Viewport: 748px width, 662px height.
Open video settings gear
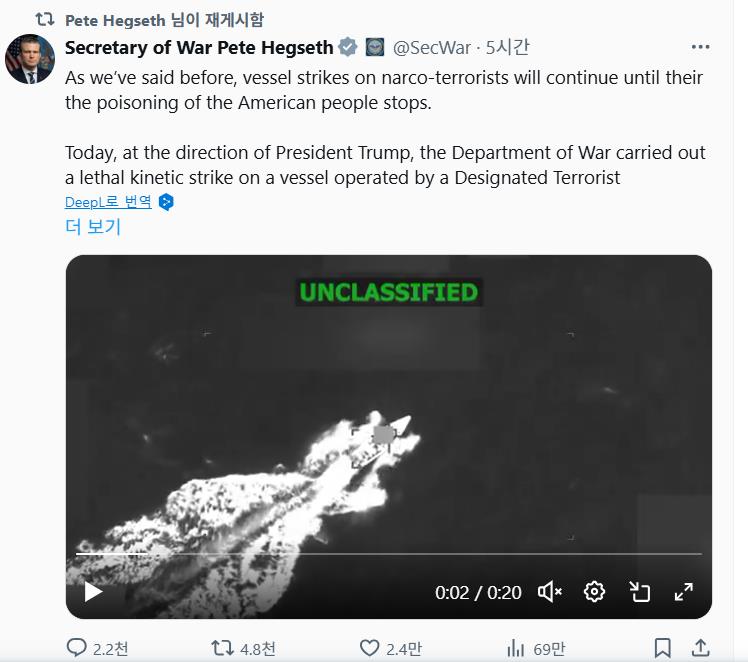594,592
